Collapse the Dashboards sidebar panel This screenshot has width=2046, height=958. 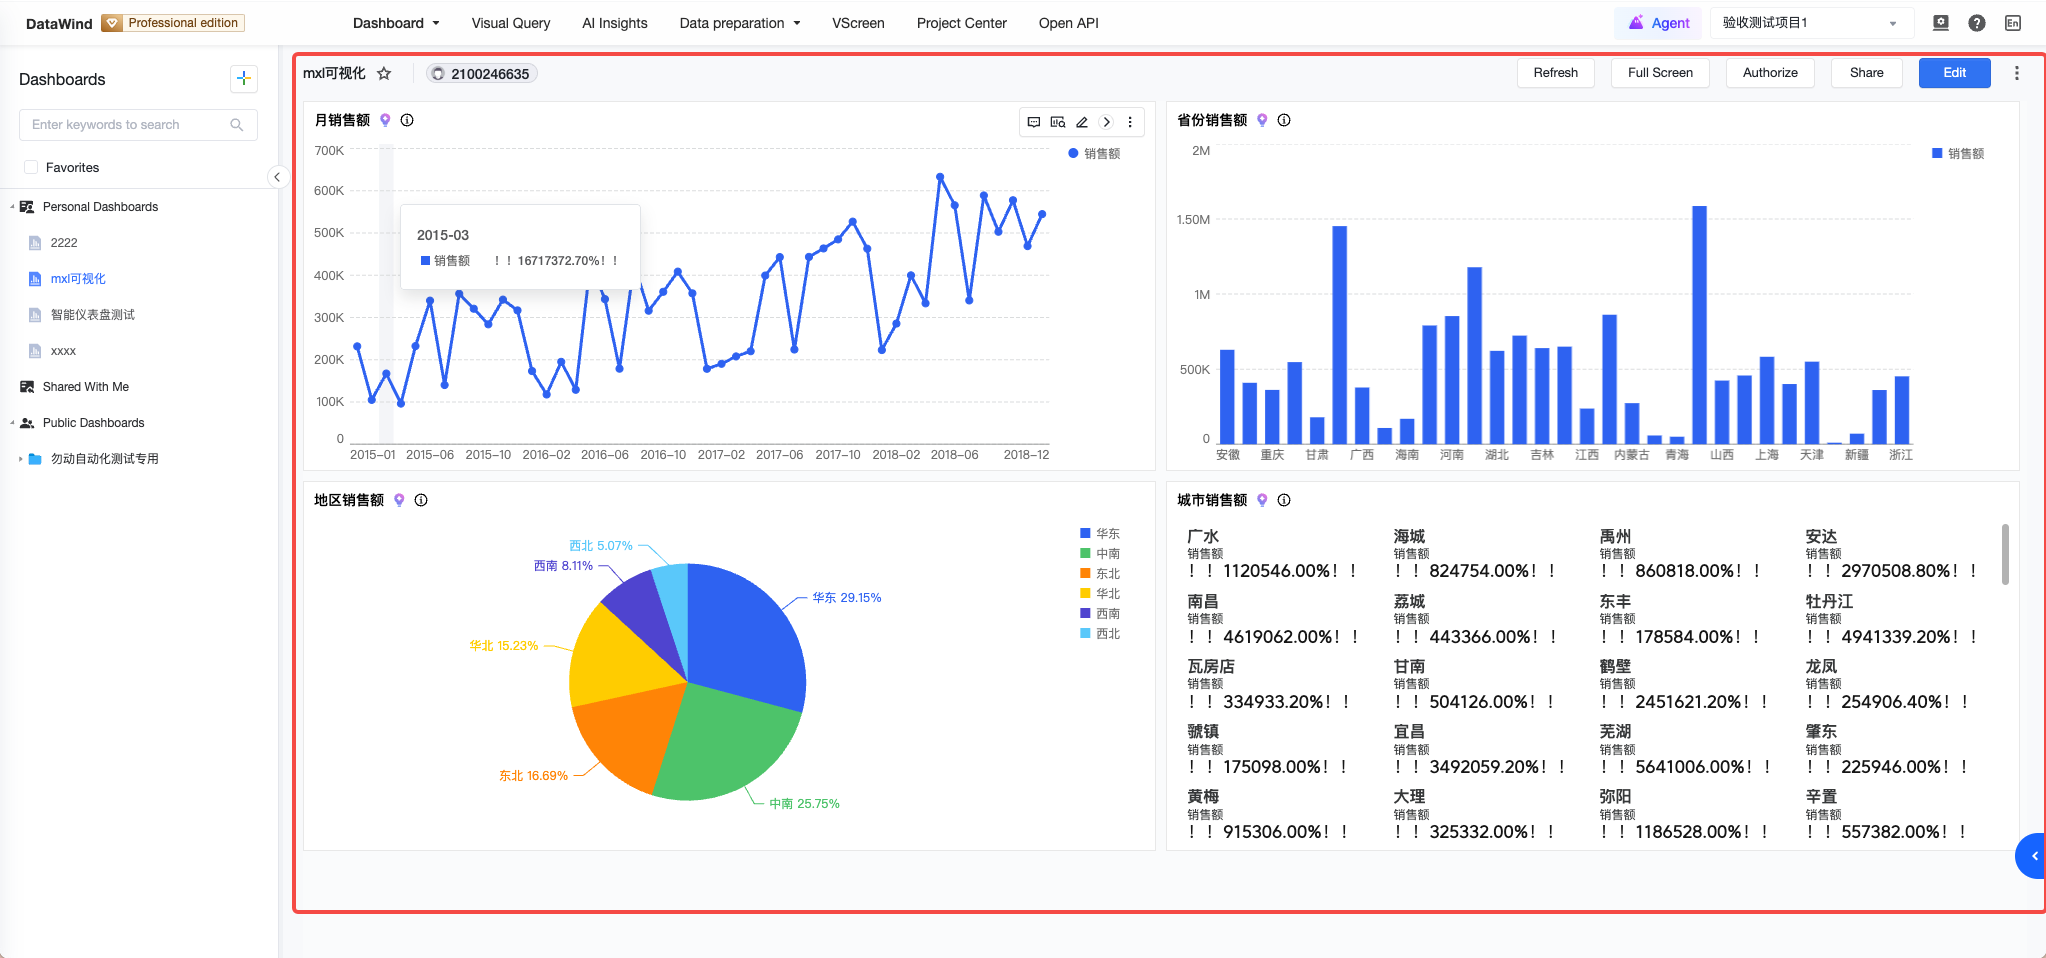277,177
